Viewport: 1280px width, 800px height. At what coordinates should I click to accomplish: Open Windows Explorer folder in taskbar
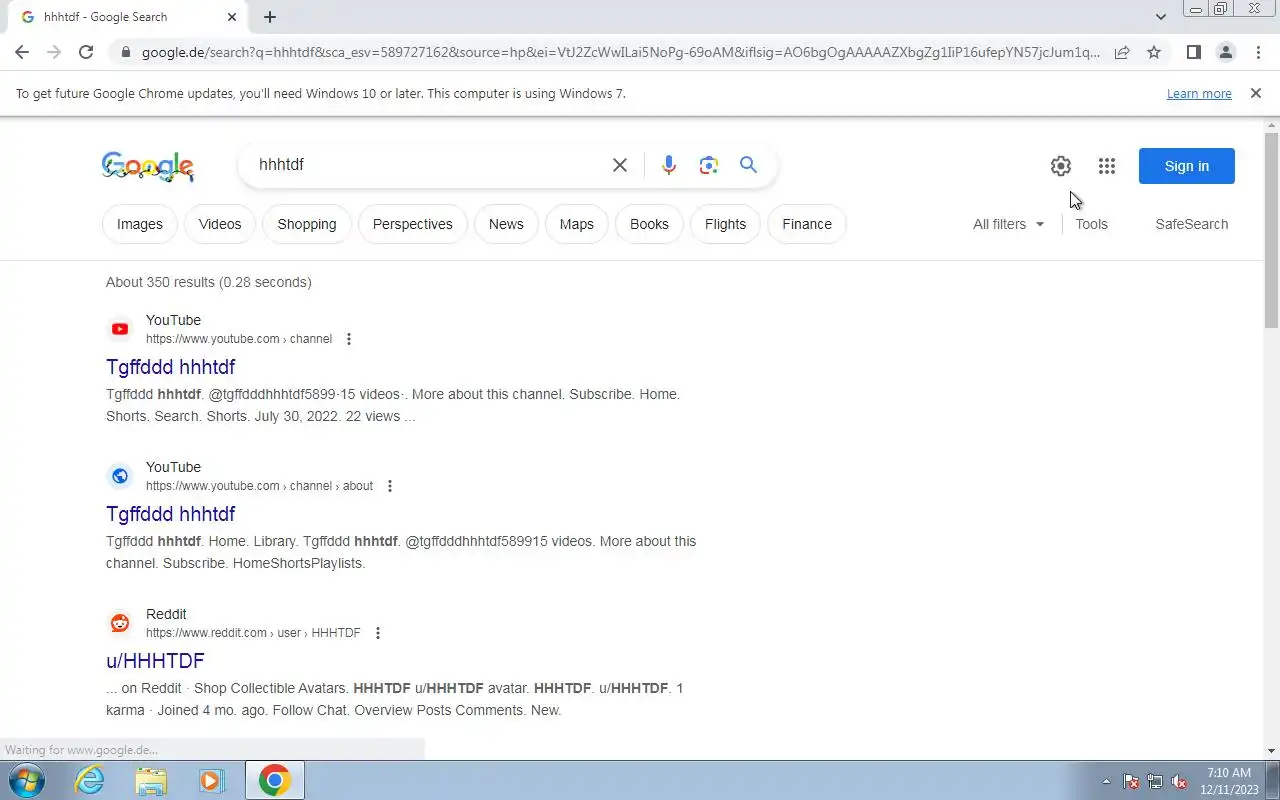tap(151, 780)
